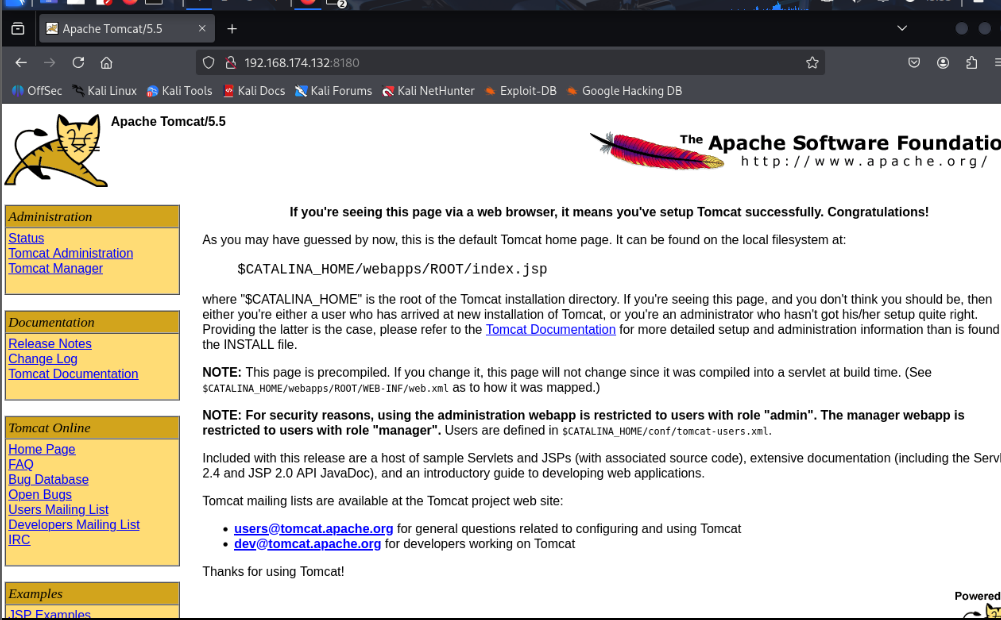Reload the current page

(x=78, y=63)
